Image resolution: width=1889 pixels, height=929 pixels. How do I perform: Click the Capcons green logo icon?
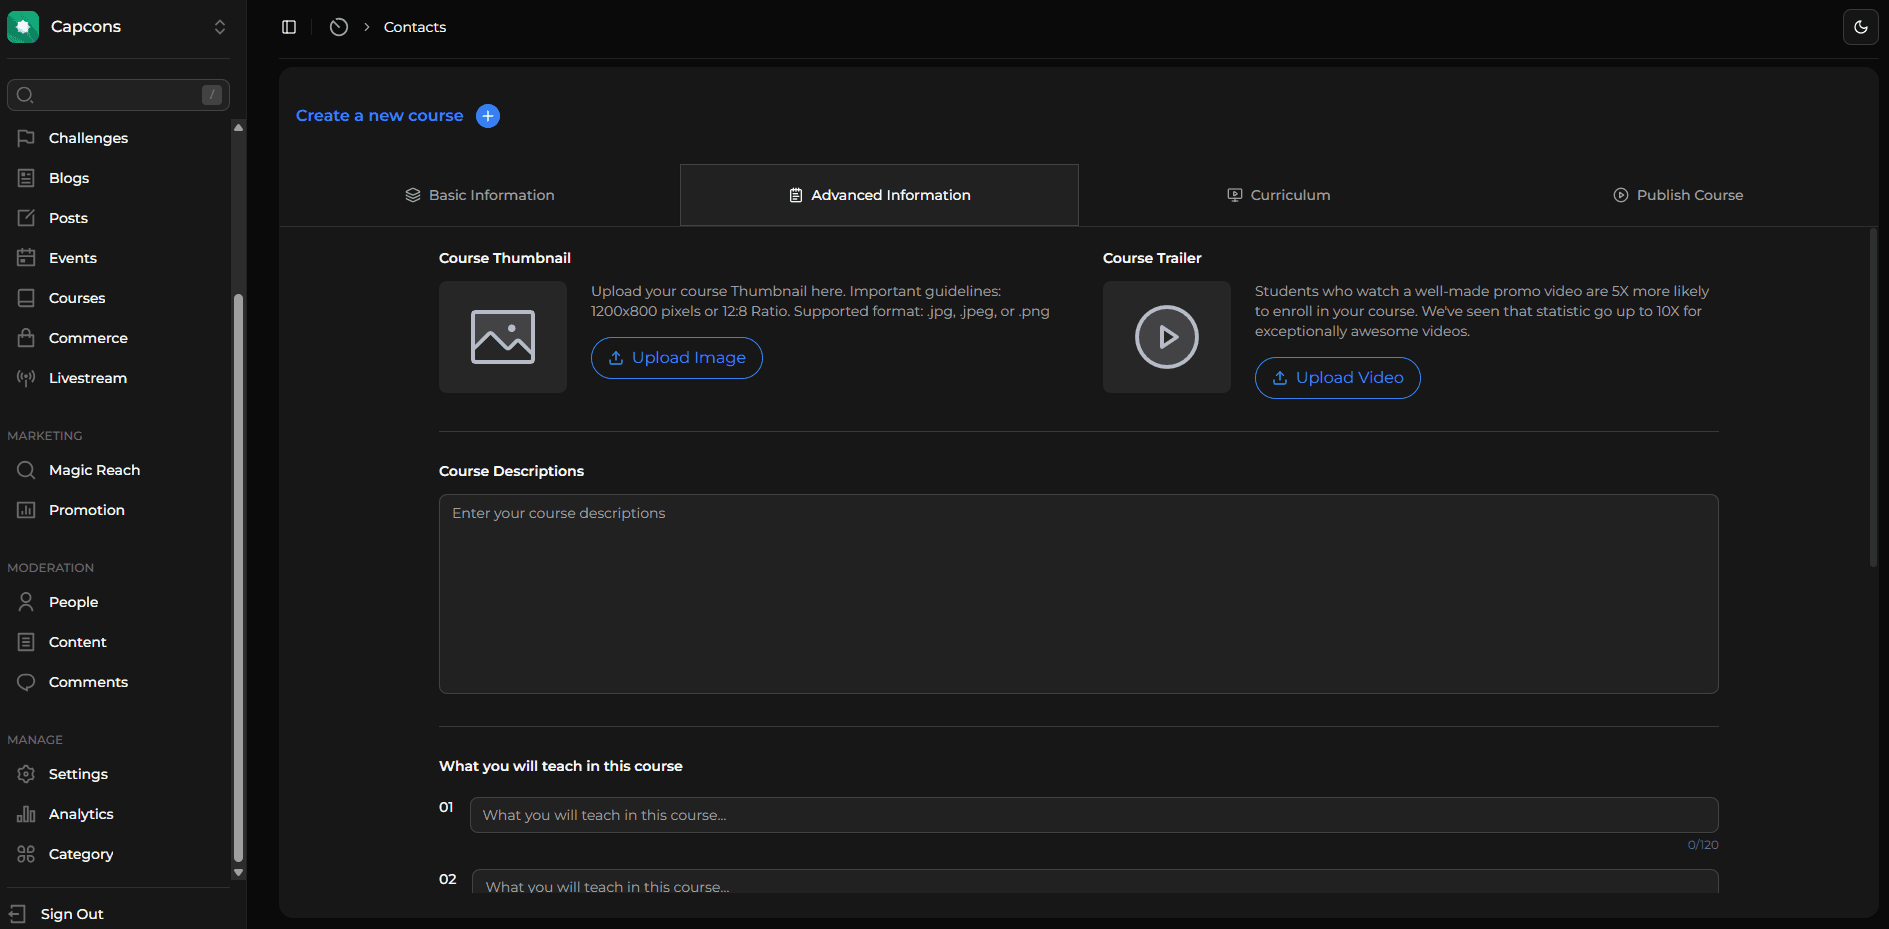click(23, 27)
